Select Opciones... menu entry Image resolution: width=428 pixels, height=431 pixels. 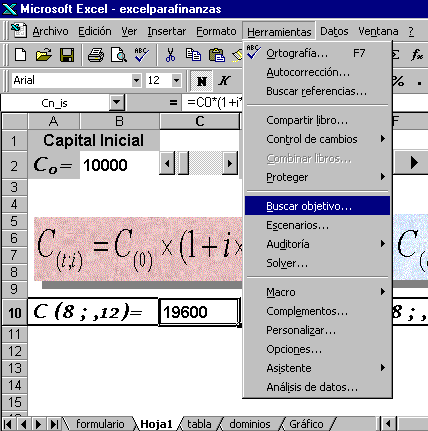pyautogui.click(x=317, y=349)
